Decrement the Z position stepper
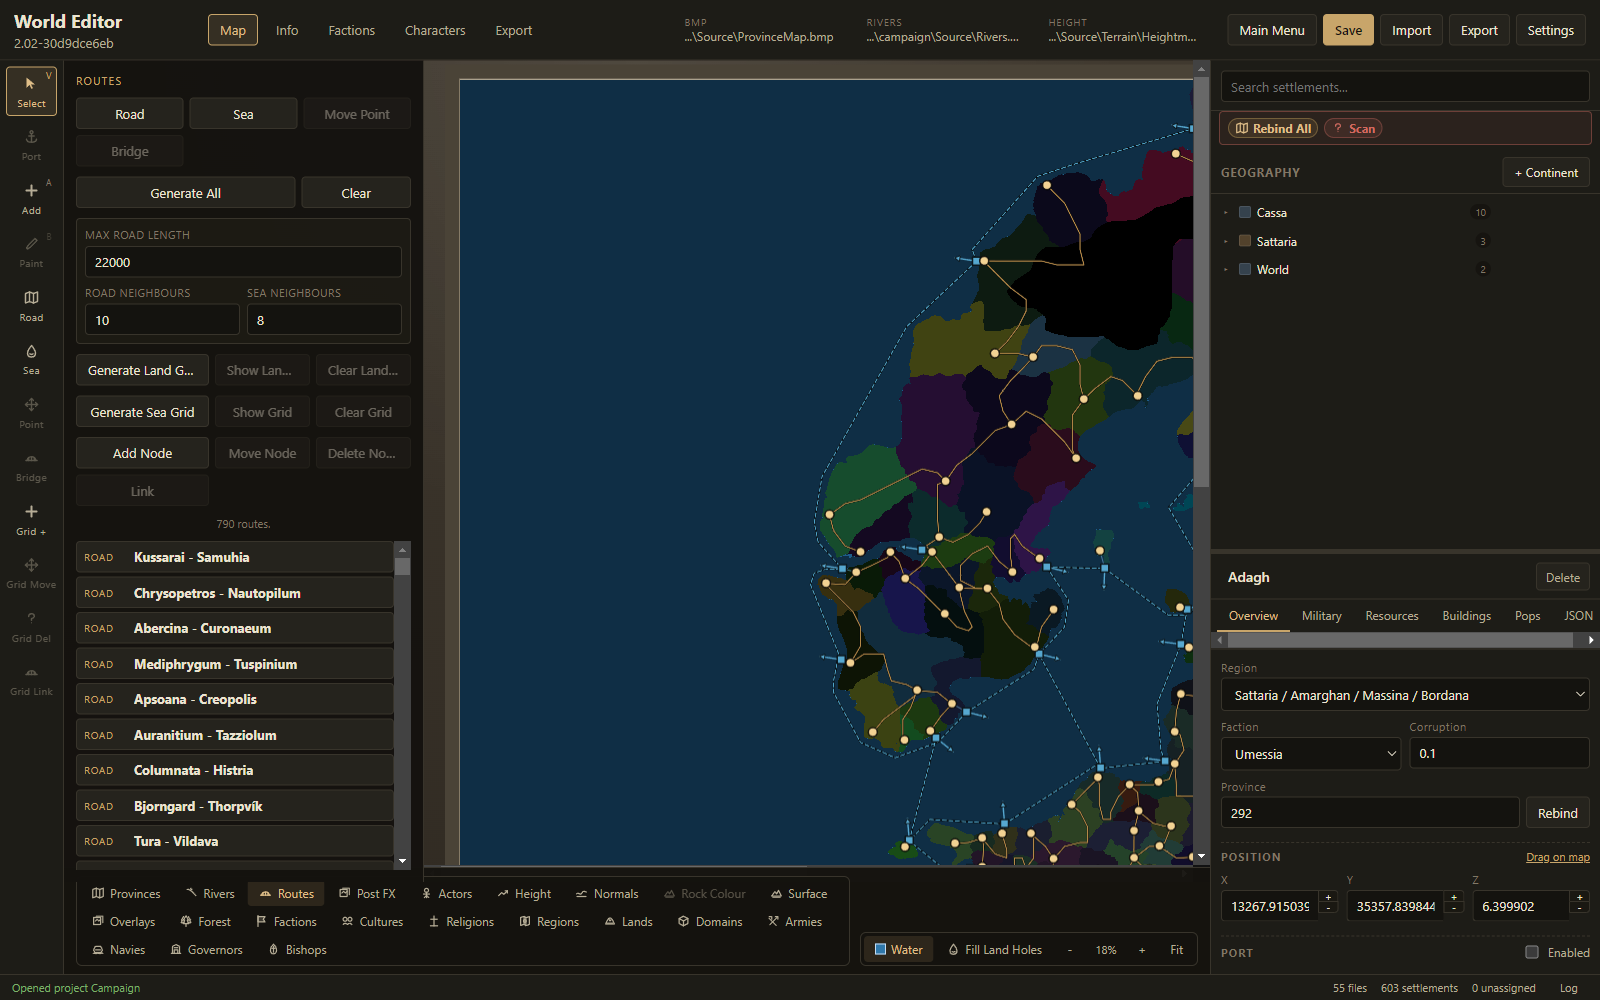The image size is (1600, 1000). (1580, 909)
